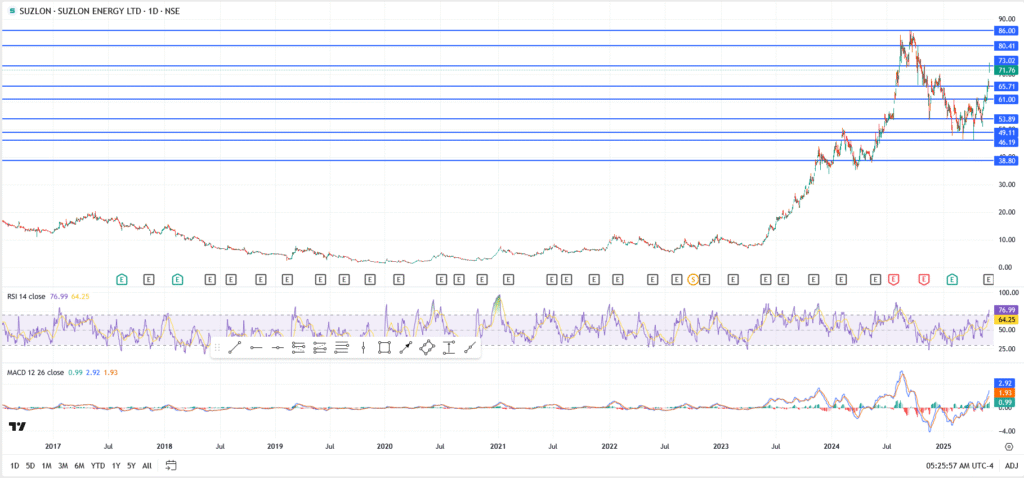Select the Vertical Line drawing tool
The width and height of the screenshot is (1024, 478).
click(362, 347)
